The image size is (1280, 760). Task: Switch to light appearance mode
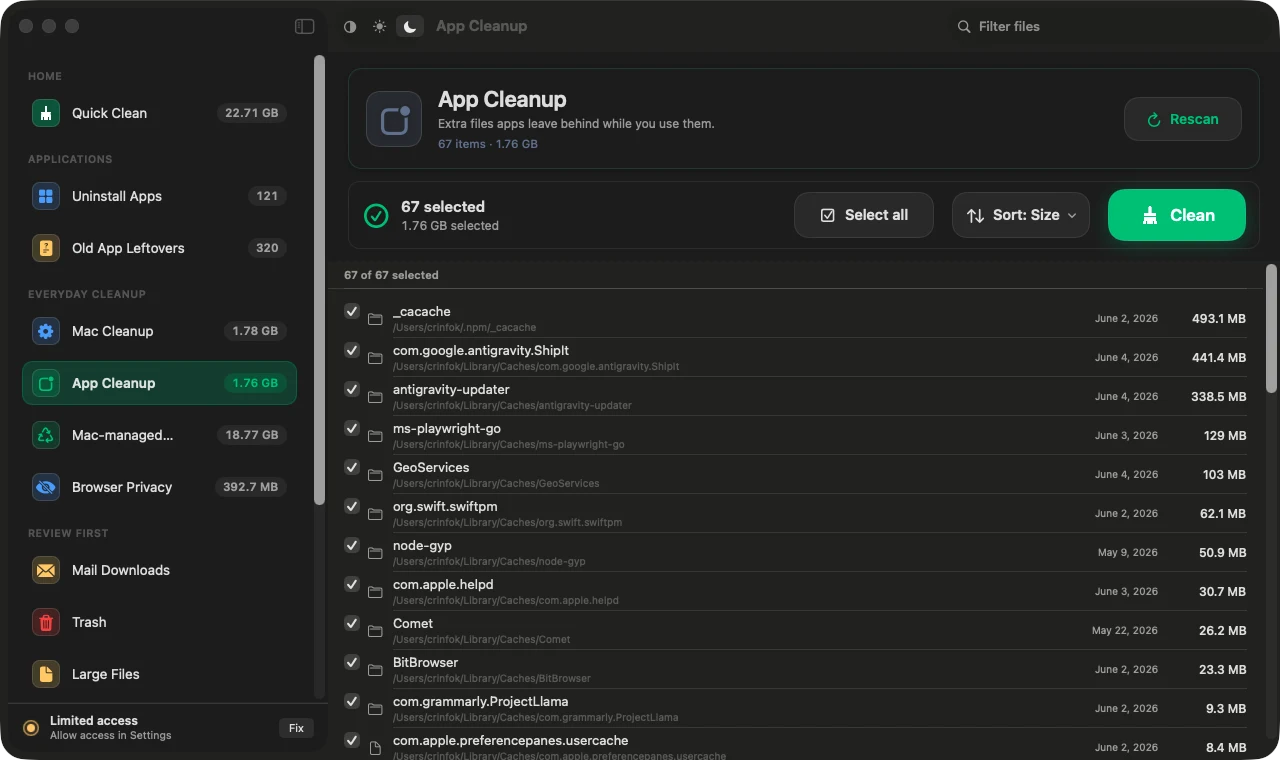(379, 26)
